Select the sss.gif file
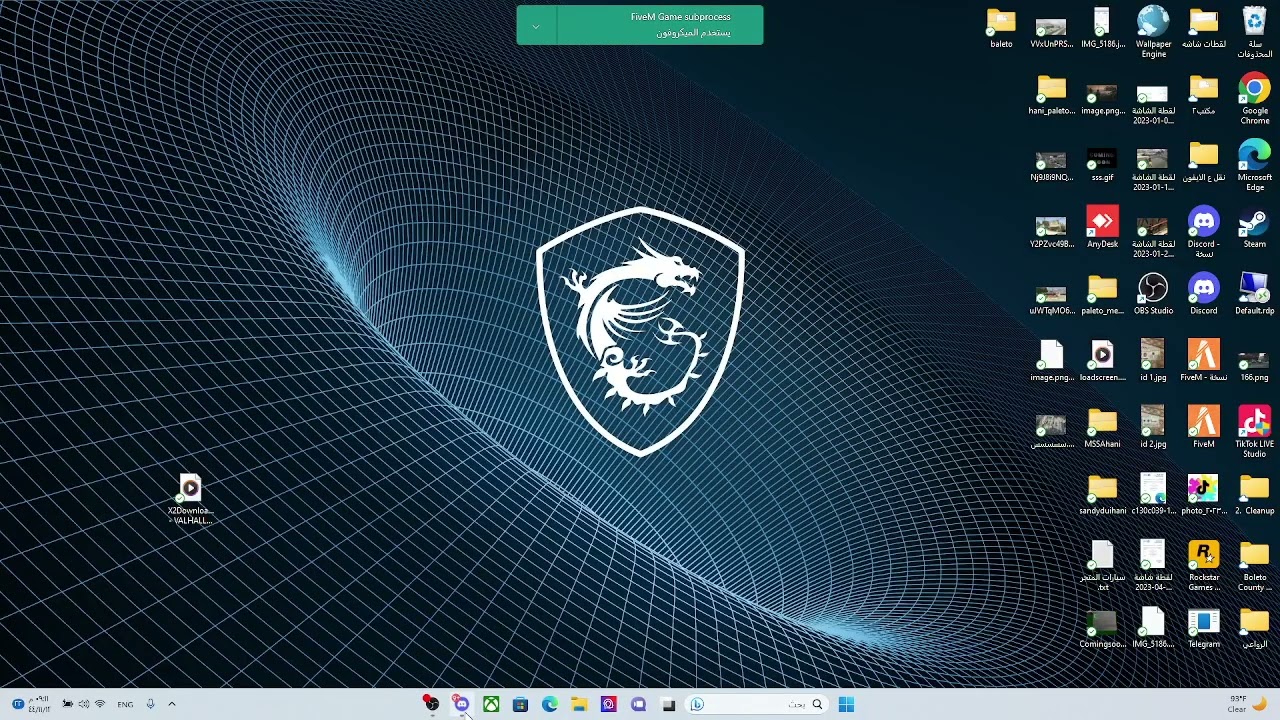 [1102, 165]
